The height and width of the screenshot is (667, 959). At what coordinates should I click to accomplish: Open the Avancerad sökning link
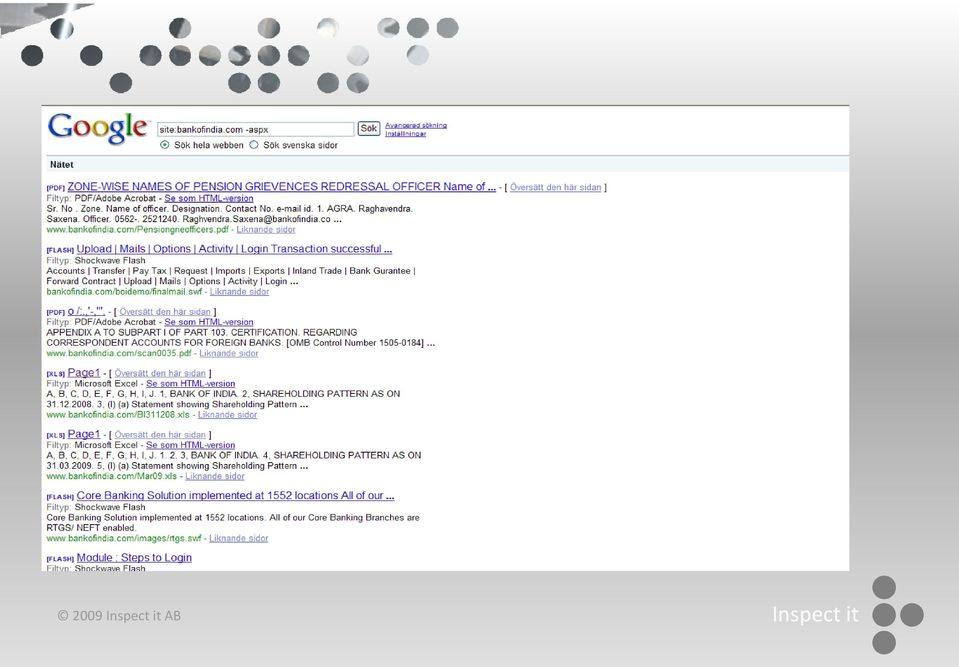point(416,125)
